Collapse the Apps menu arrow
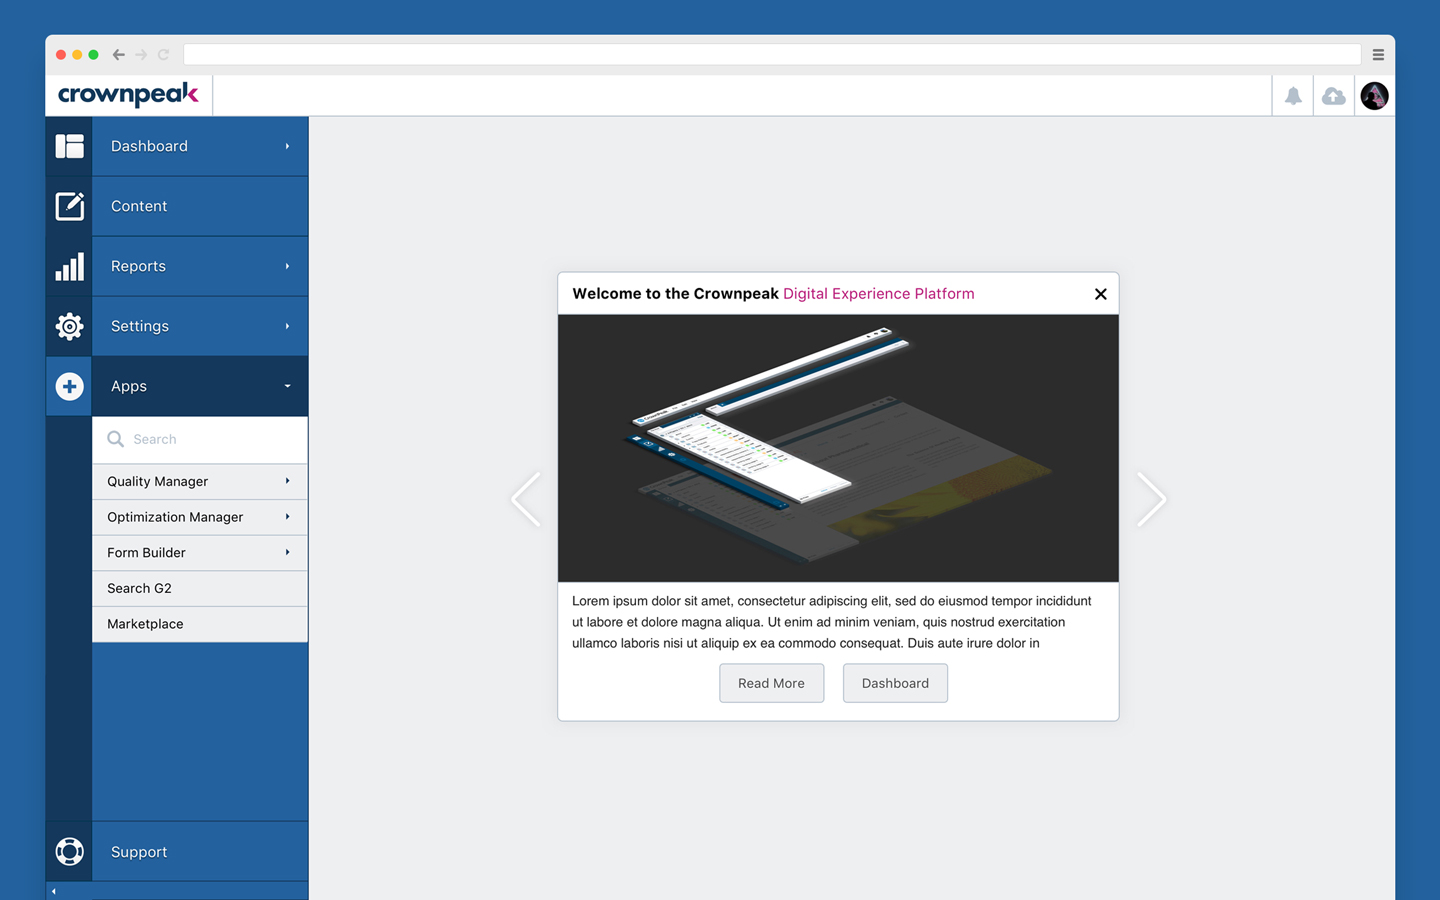This screenshot has height=900, width=1440. point(287,386)
